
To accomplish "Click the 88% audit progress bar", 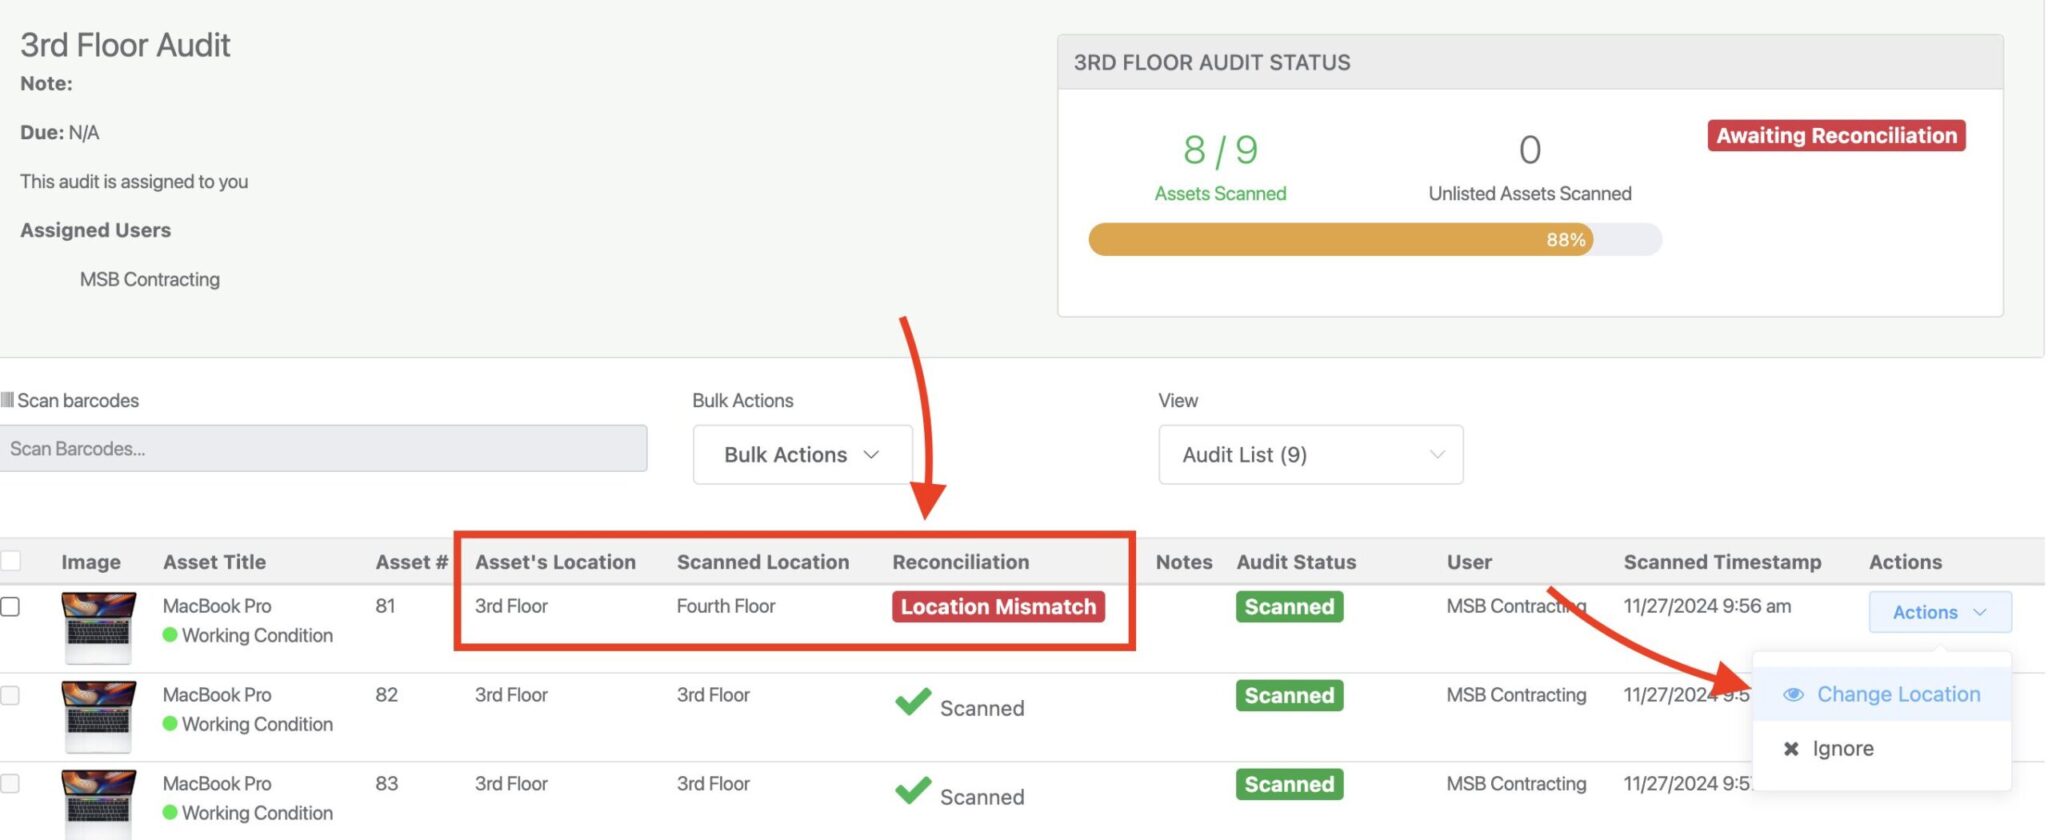I will pos(1374,240).
